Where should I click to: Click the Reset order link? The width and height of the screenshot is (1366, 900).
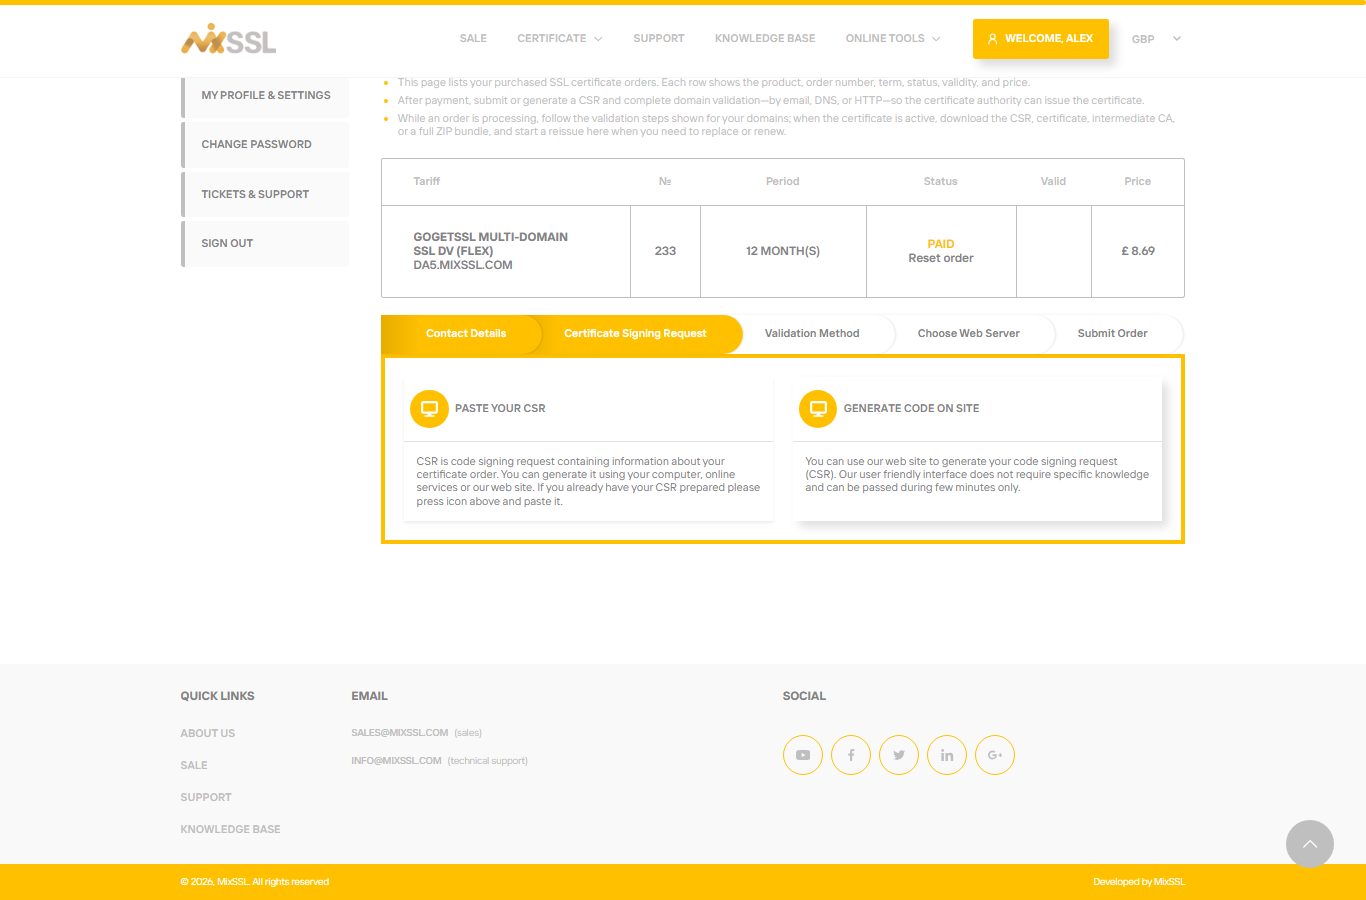click(x=940, y=258)
